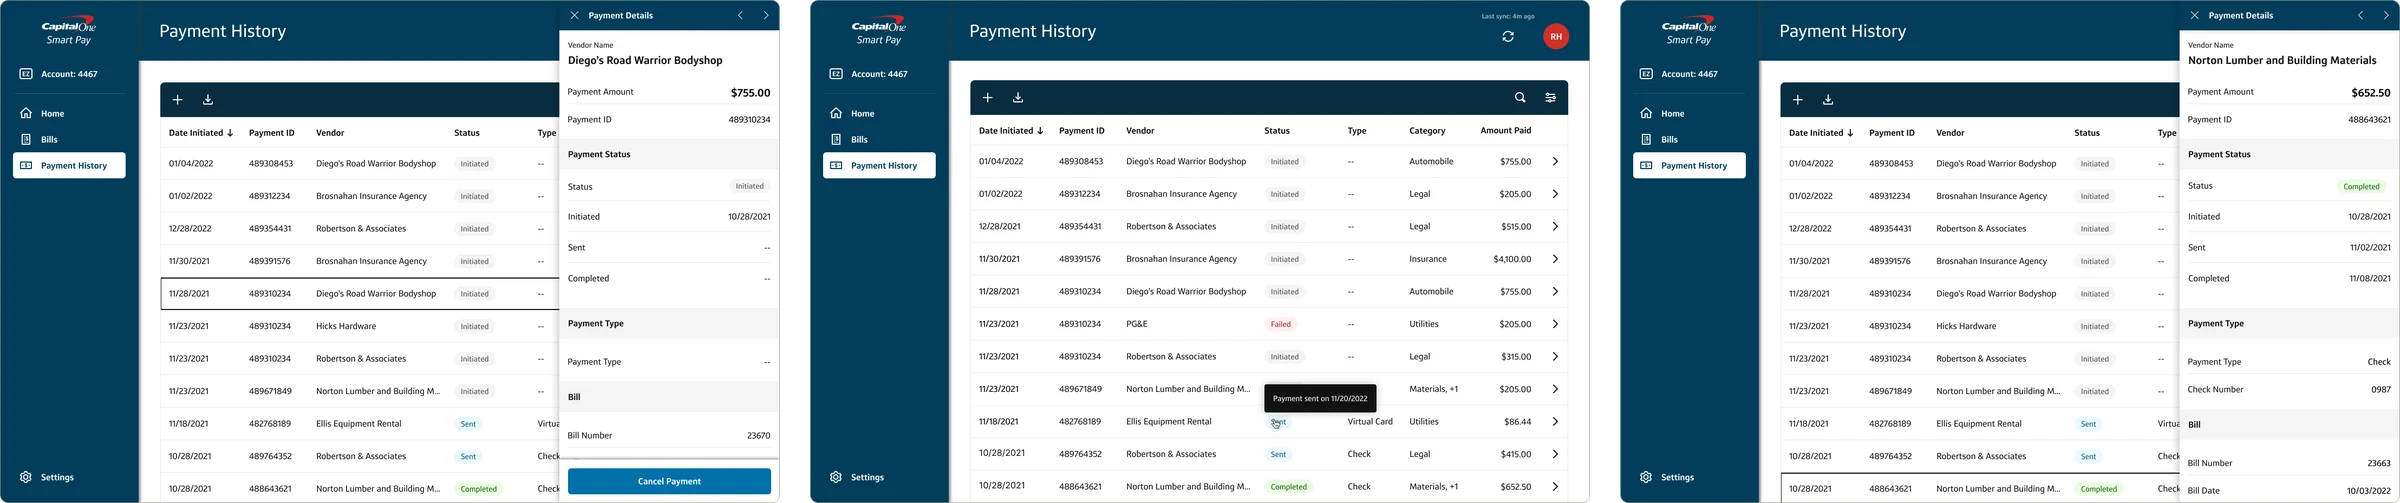Click the plus icon in the right screen toolbar
This screenshot has width=2400, height=503.
click(x=1797, y=100)
